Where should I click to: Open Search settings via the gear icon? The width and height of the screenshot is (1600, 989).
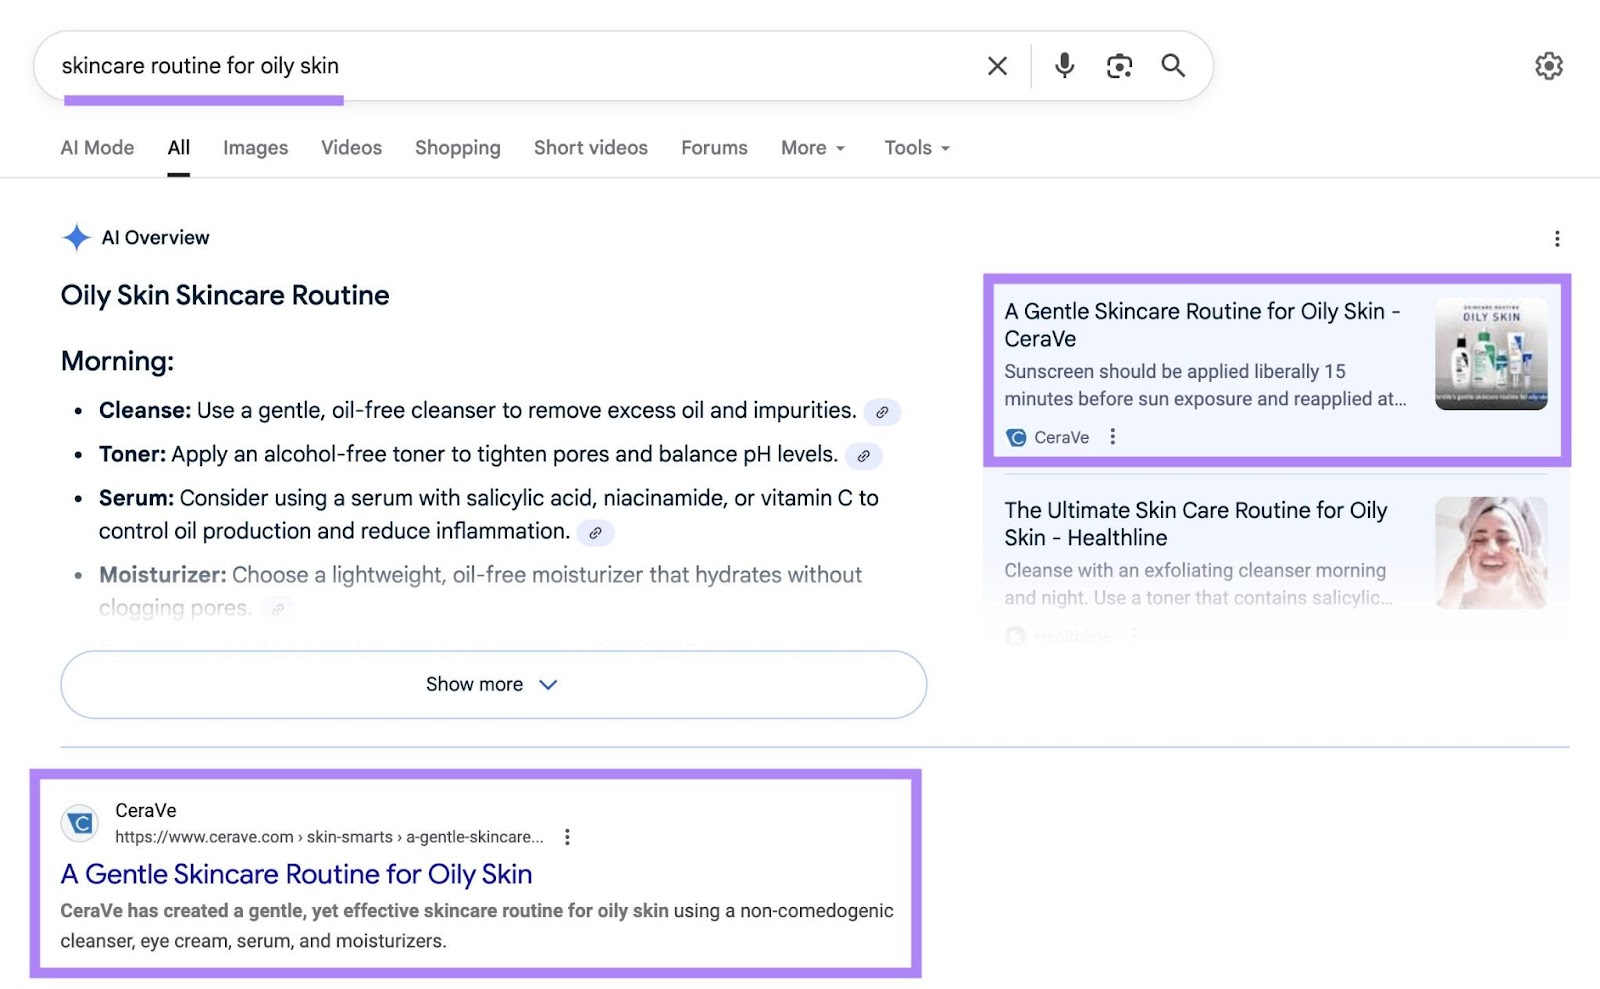click(1549, 65)
